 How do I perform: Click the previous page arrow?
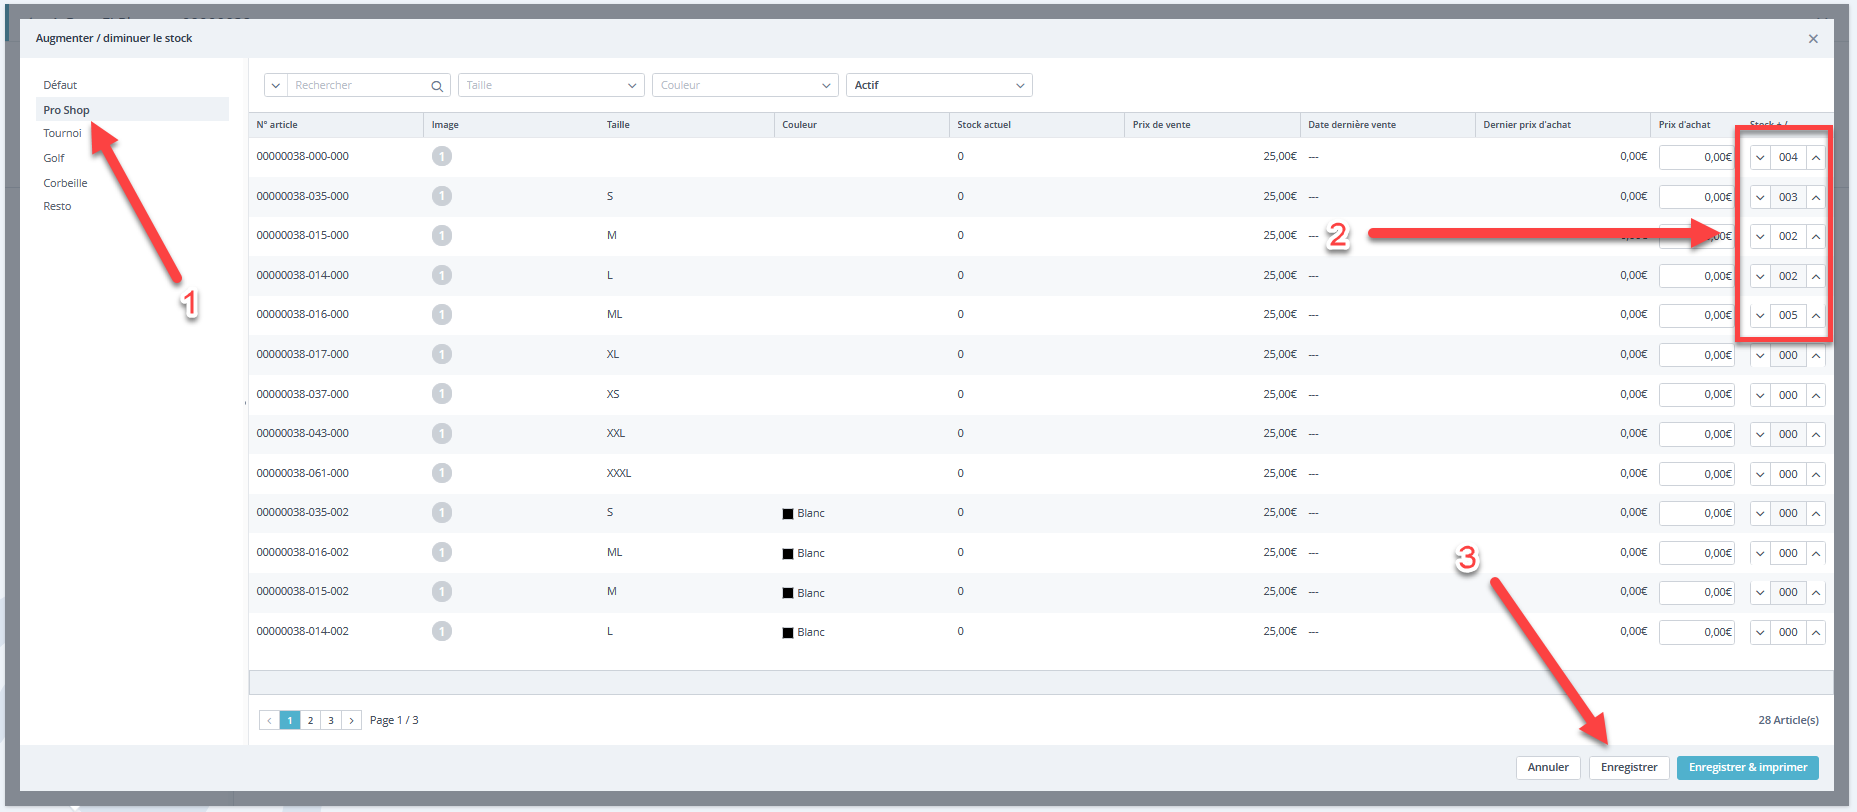pos(269,720)
